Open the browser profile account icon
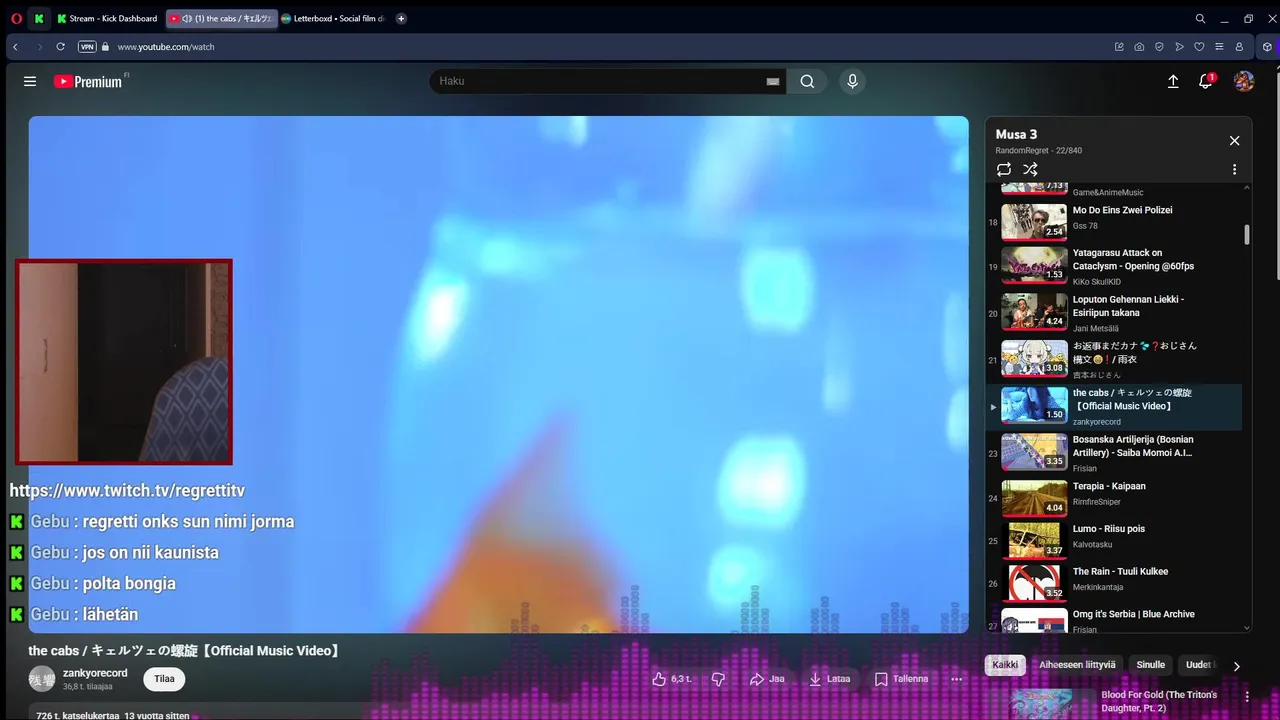The image size is (1280, 720). pos(1239,47)
